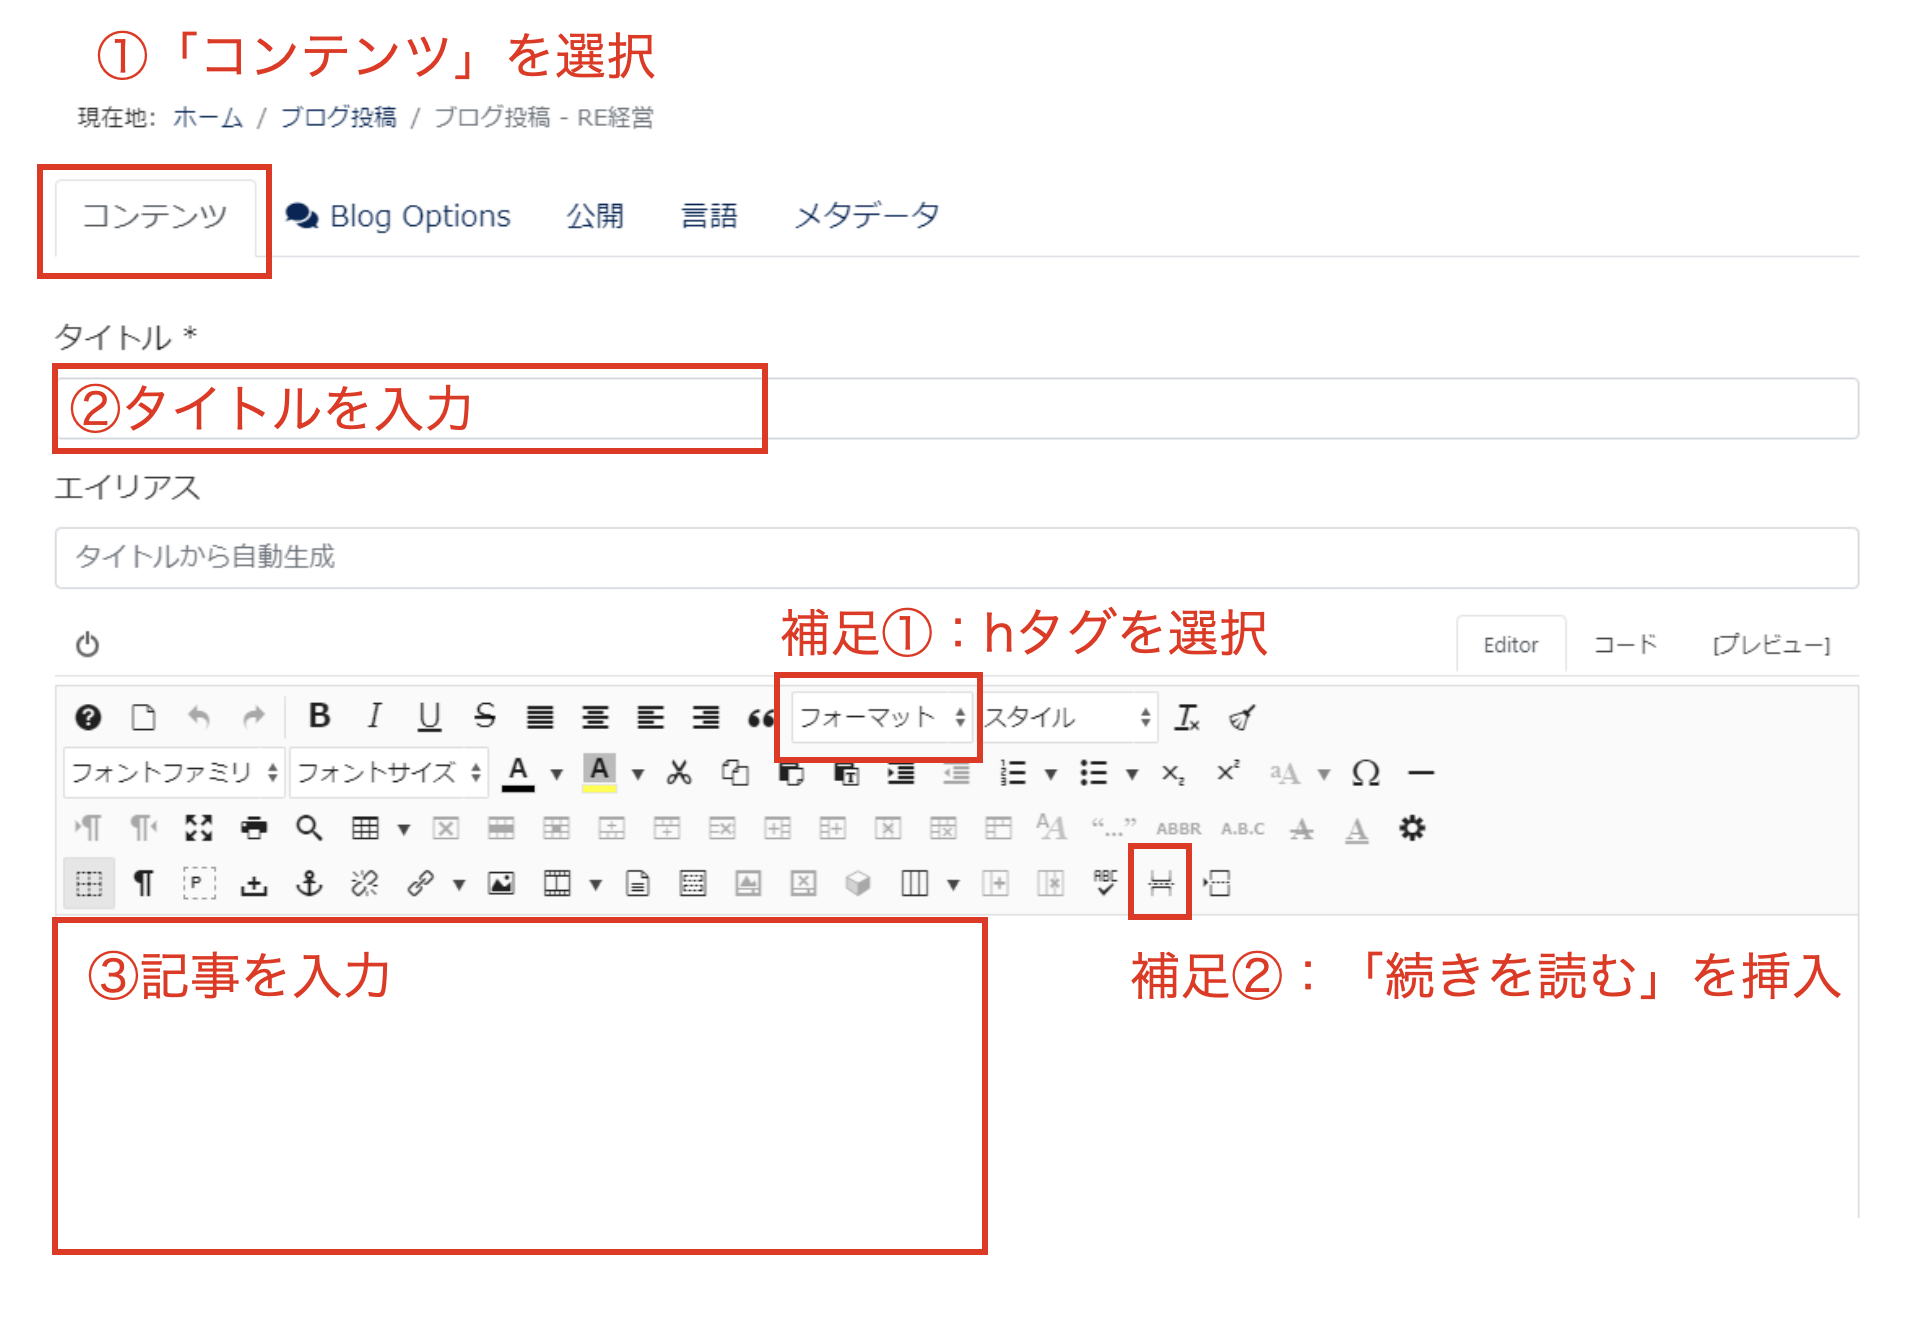1906x1336 pixels.
Task: Open the フォントファミリ dropdown
Action: (174, 773)
